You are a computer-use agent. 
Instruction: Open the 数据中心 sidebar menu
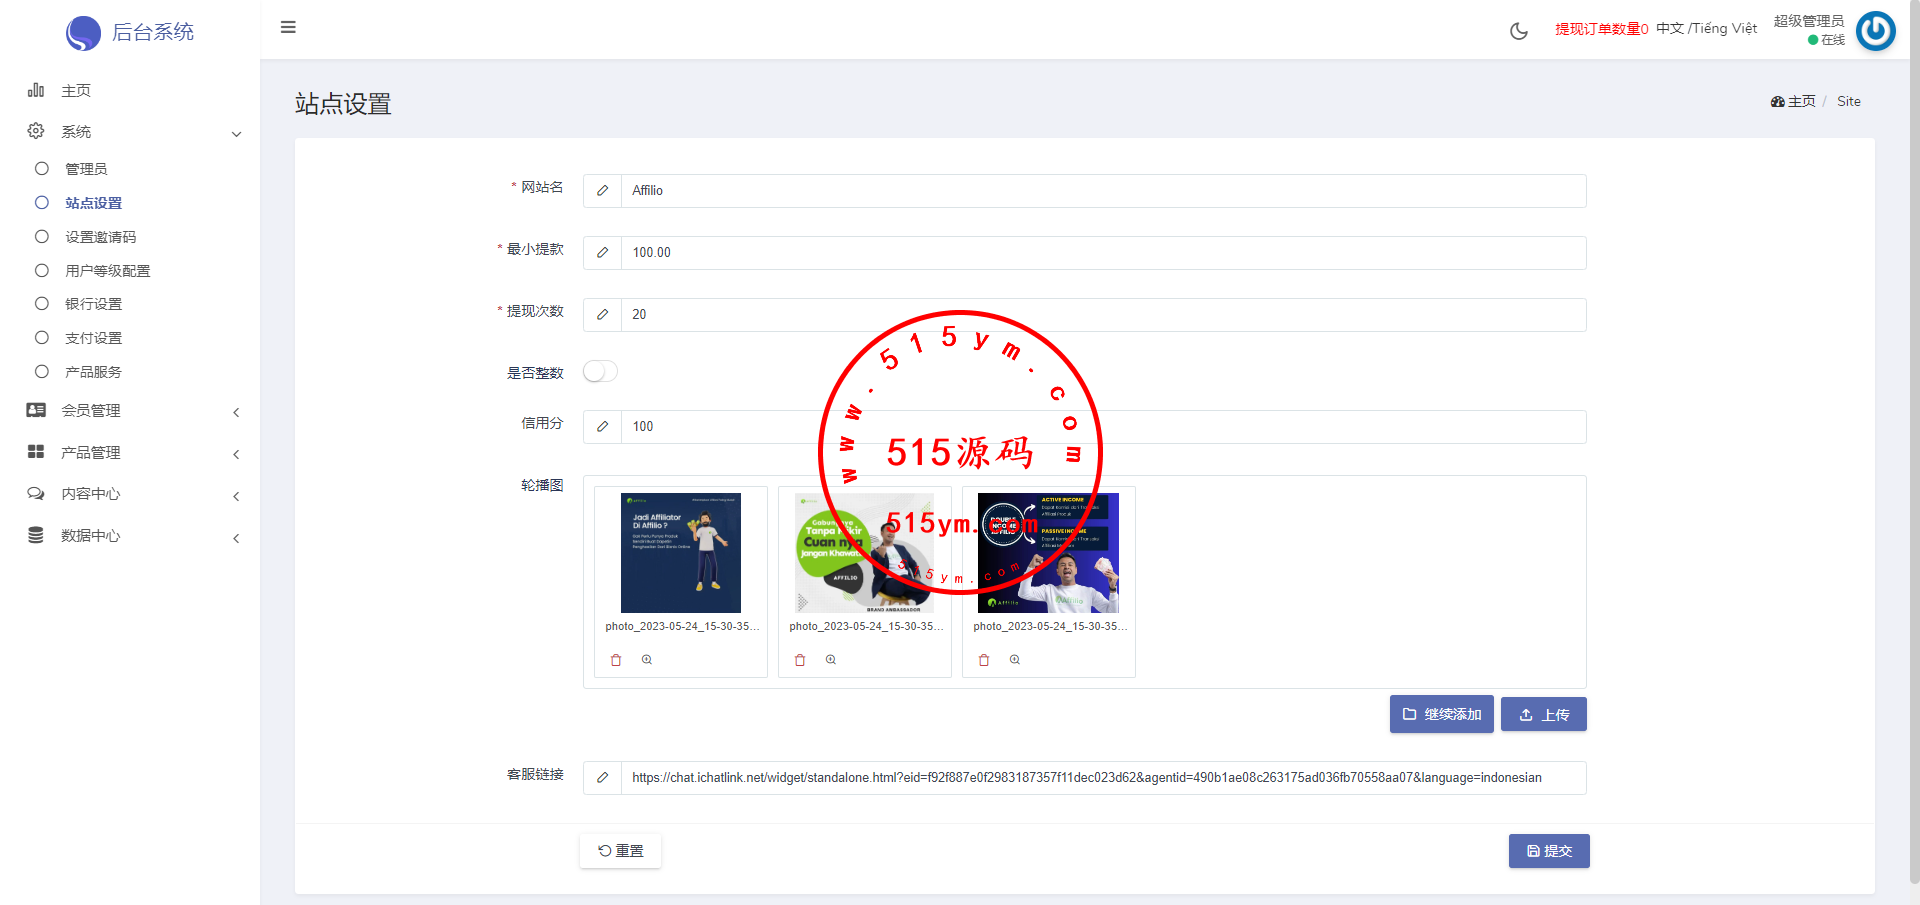(x=90, y=536)
